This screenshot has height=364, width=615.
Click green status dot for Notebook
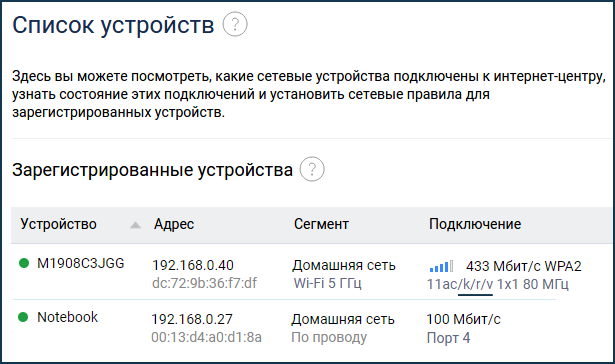[23, 317]
